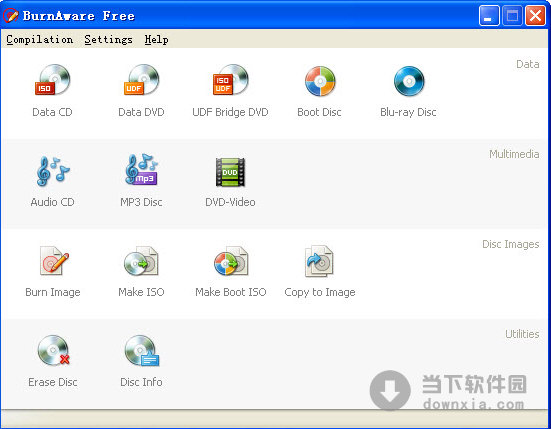Click the "DVD-Video" label
The width and height of the screenshot is (551, 429).
pyautogui.click(x=230, y=202)
